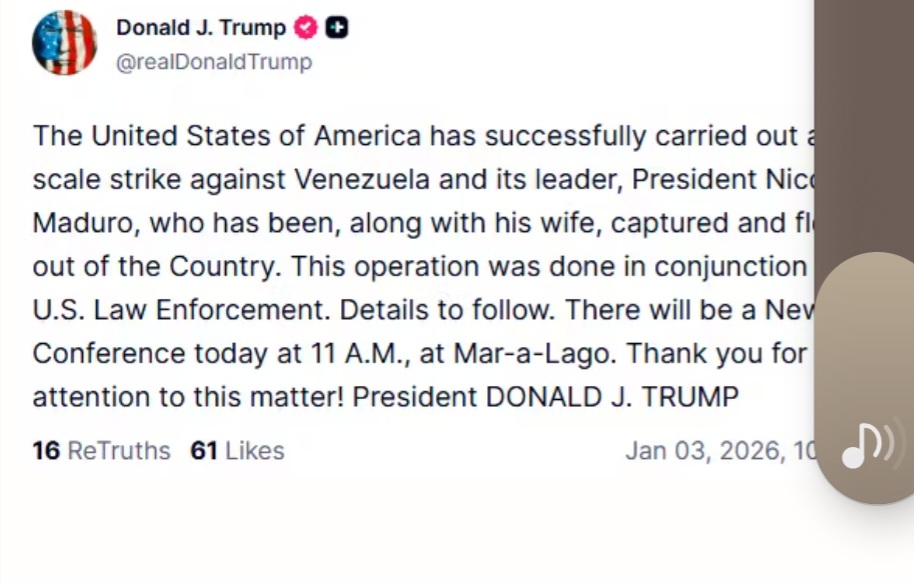Viewport: 914px width, 585px height.
Task: Click the signature President DONALD J. TRUMP
Action: coord(545,397)
